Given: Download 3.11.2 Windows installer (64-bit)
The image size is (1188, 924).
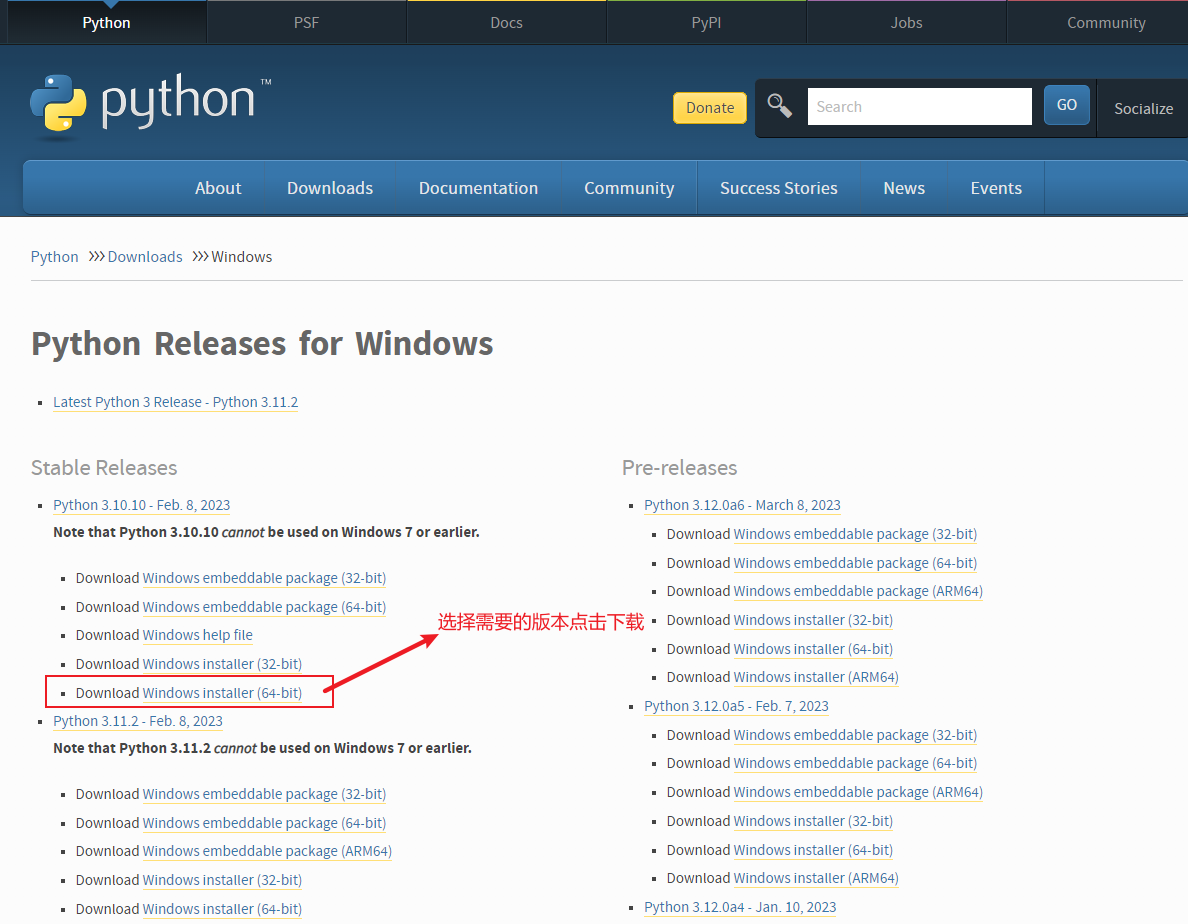Looking at the screenshot, I should [222, 909].
